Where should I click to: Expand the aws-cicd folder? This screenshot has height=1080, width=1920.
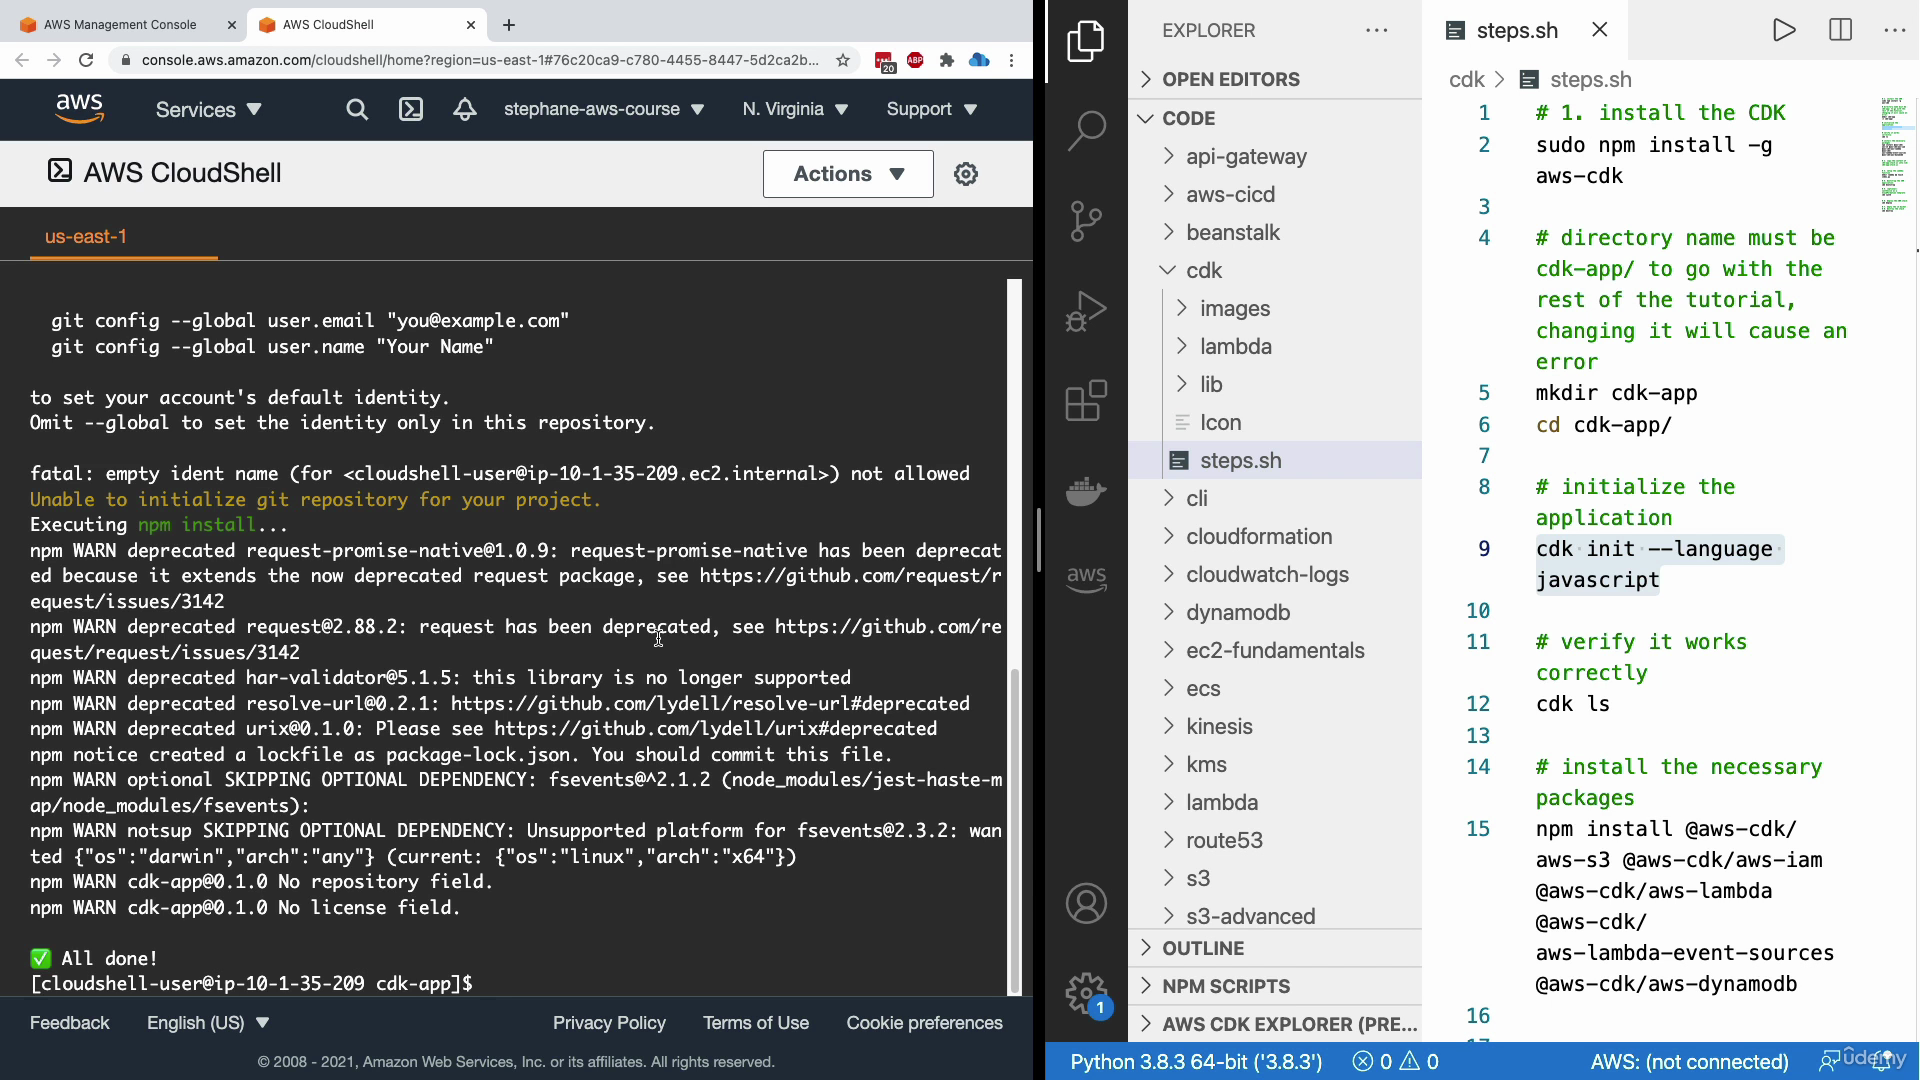click(1275, 194)
